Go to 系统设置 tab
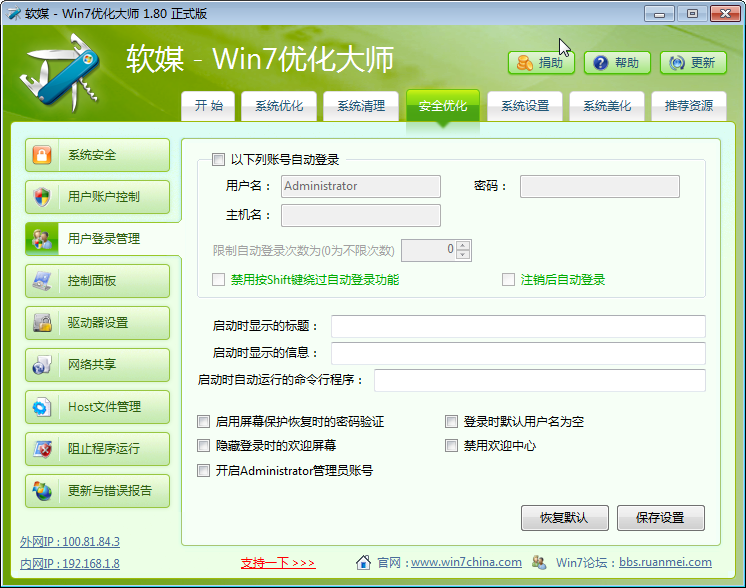This screenshot has height=588, width=746. 525,106
